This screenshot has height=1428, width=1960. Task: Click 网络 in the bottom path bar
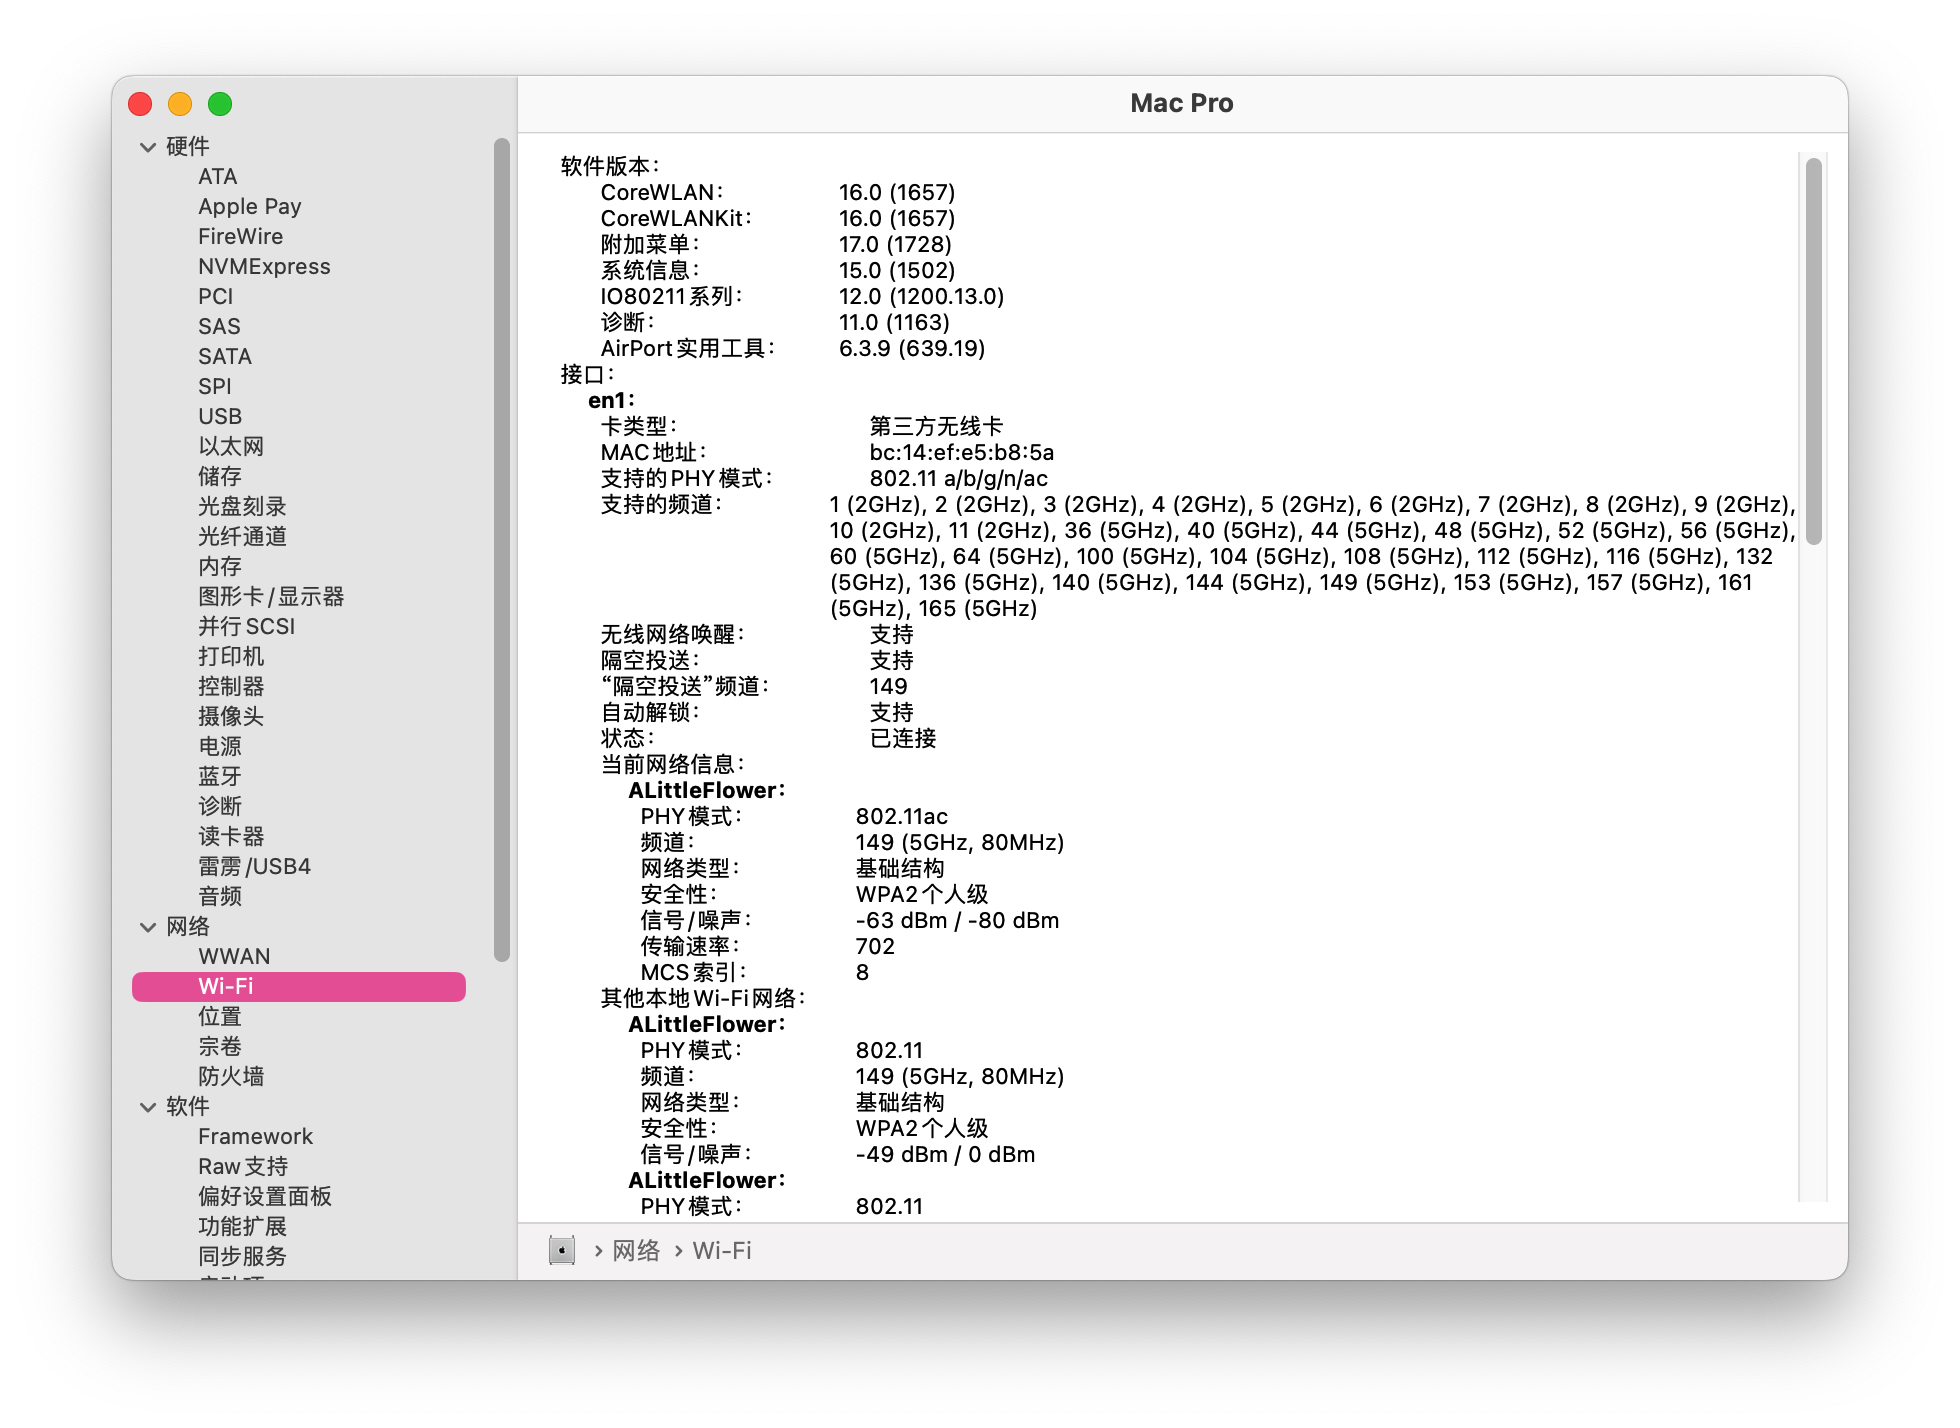636,1250
